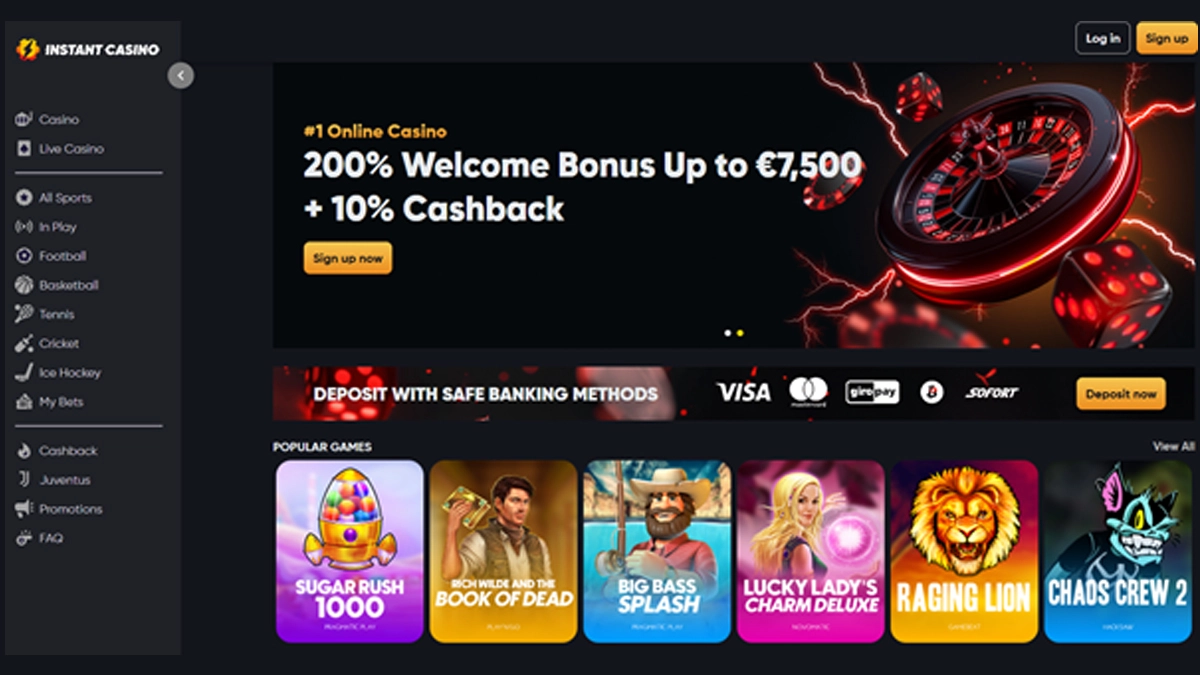Click the Log in button

coord(1103,38)
